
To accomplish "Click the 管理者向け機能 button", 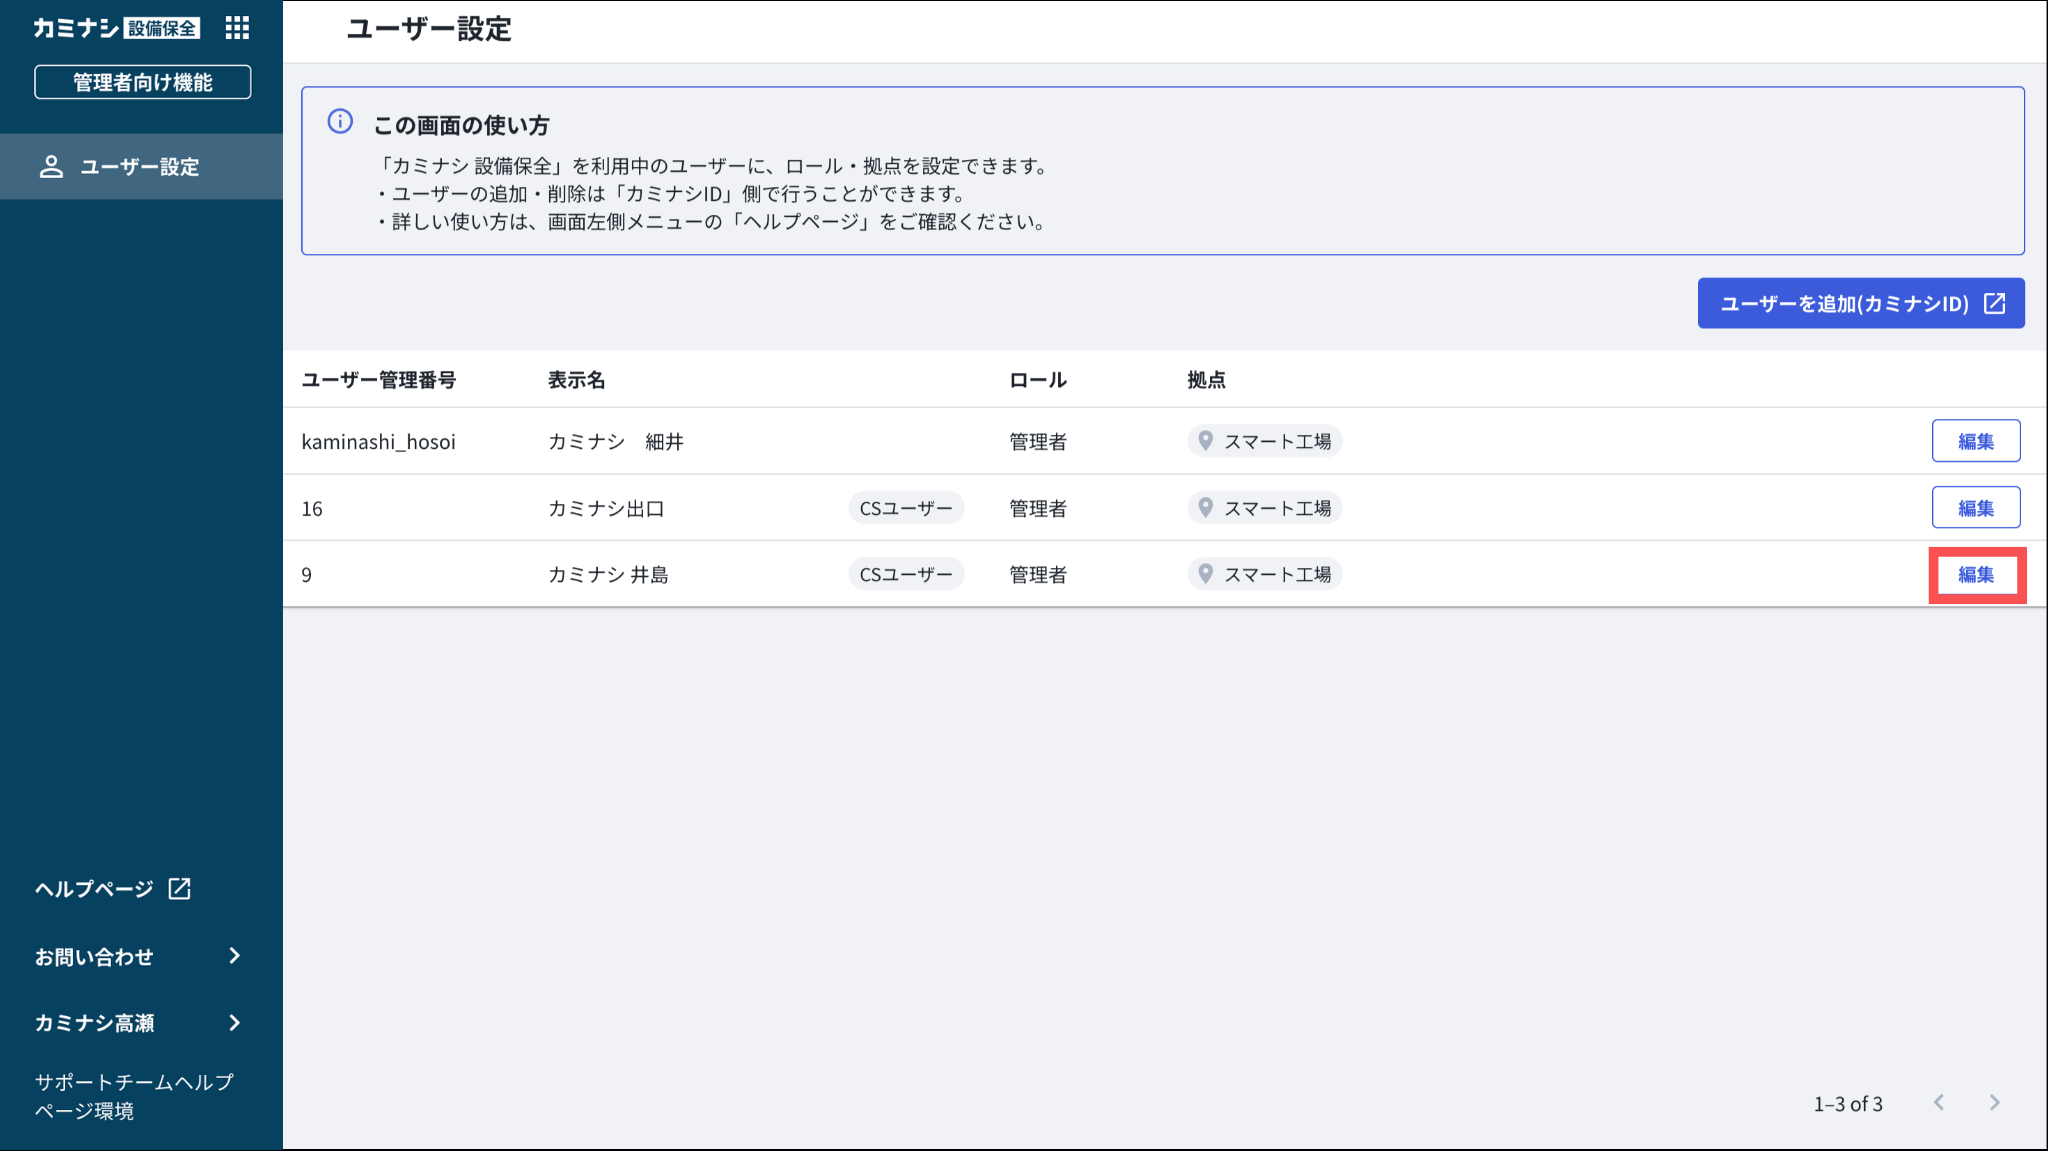I will click(x=142, y=82).
